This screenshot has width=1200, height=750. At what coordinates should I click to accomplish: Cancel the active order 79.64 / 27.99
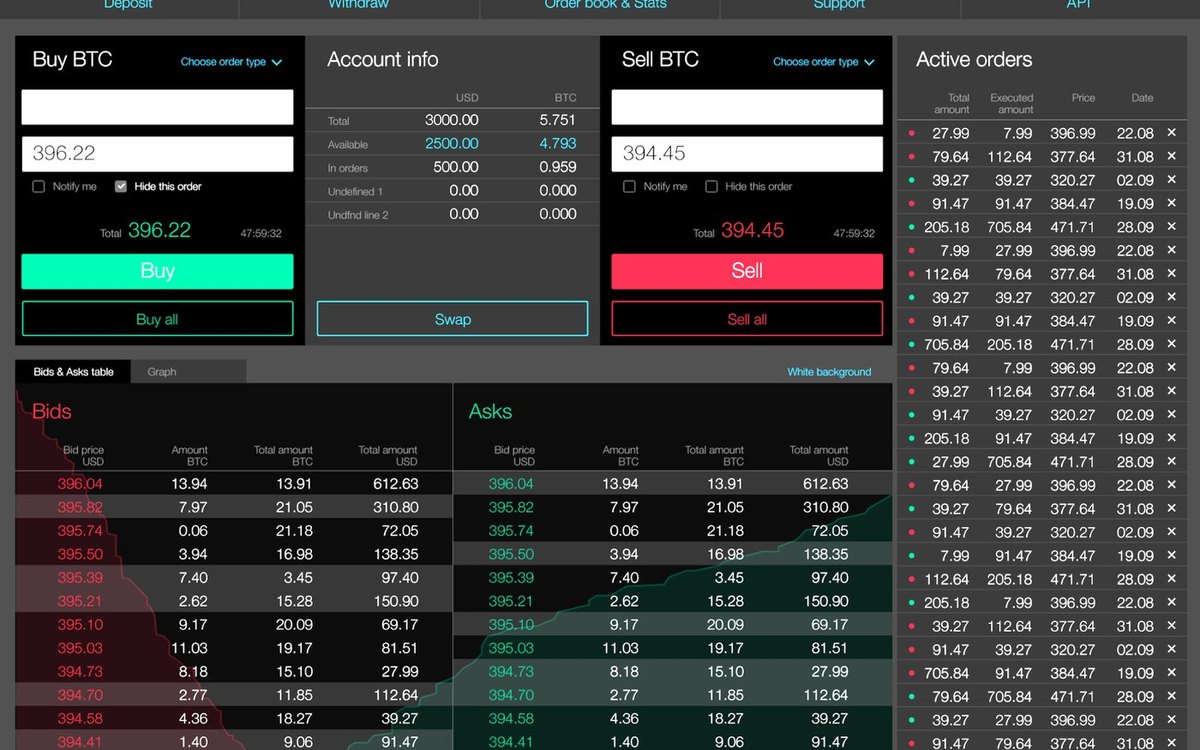[1171, 485]
